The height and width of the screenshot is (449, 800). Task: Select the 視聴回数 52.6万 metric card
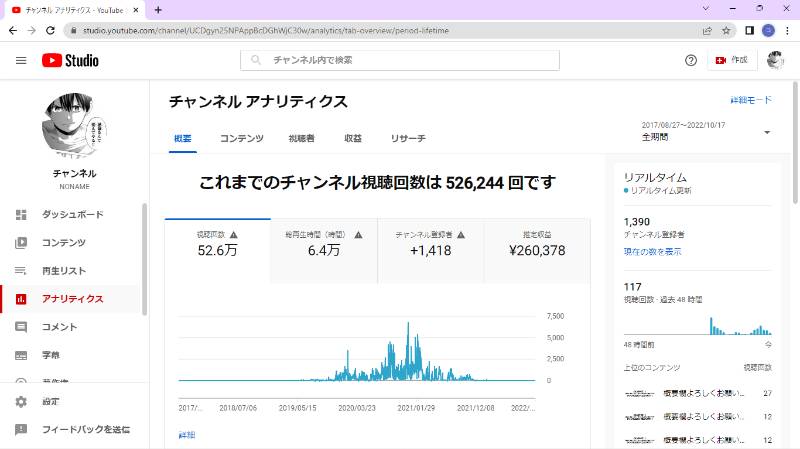pos(218,250)
